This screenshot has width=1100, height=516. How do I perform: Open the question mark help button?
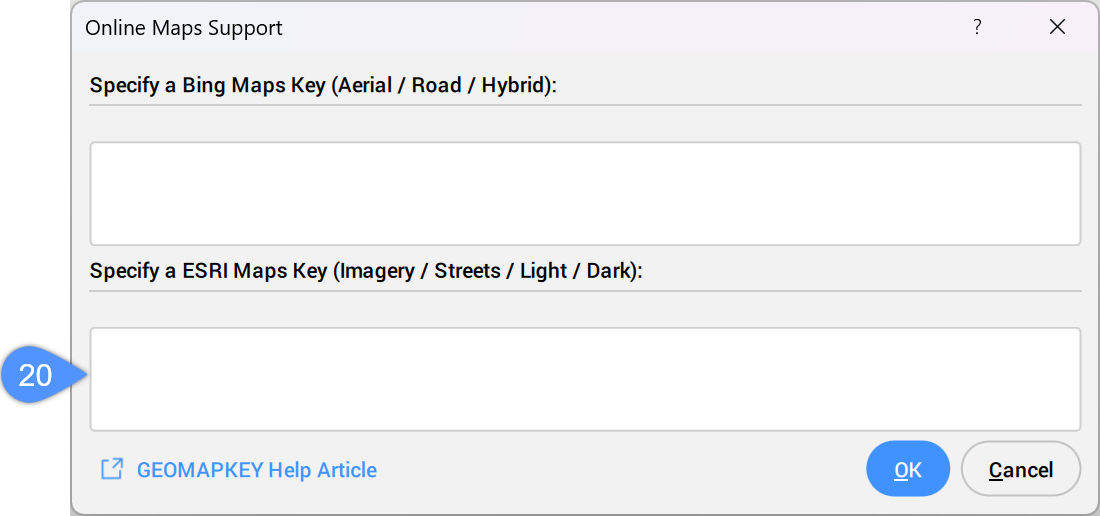point(977,27)
